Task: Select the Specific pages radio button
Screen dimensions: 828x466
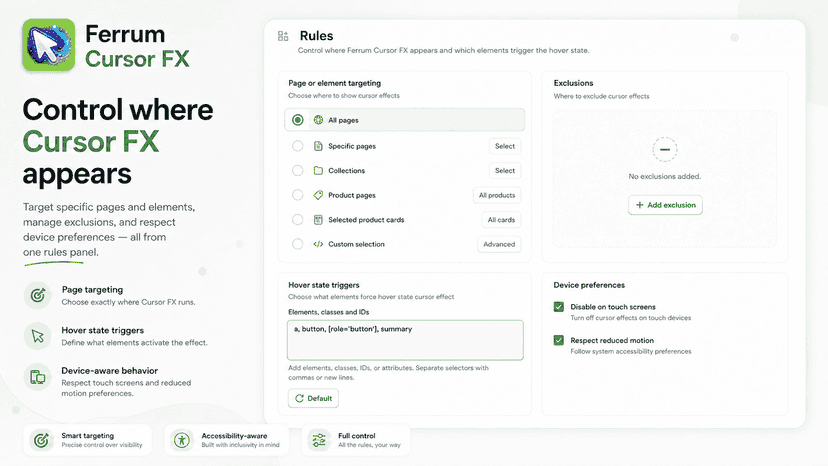Action: point(298,146)
